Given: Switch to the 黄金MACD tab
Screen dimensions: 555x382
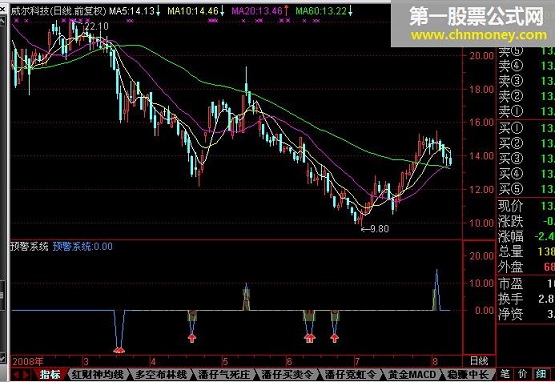Looking at the screenshot, I should (x=412, y=374).
